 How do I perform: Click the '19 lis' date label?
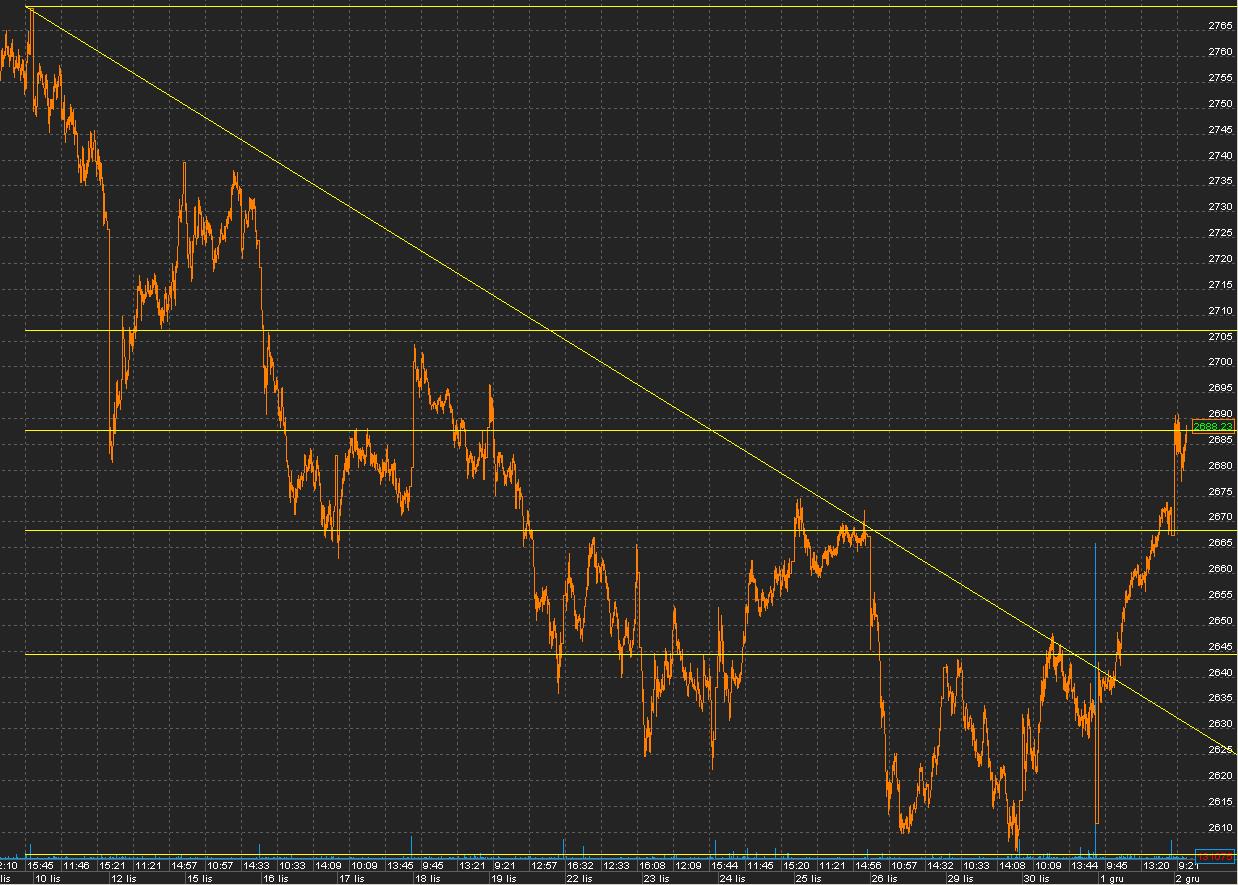[x=503, y=878]
